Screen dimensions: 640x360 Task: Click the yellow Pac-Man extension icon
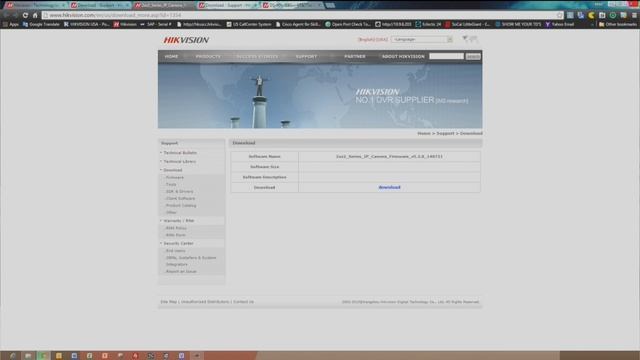click(591, 15)
